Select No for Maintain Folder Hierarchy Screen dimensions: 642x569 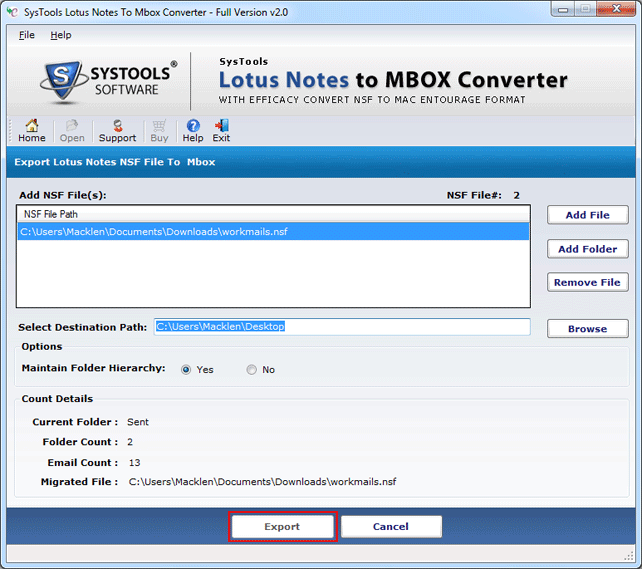click(251, 370)
